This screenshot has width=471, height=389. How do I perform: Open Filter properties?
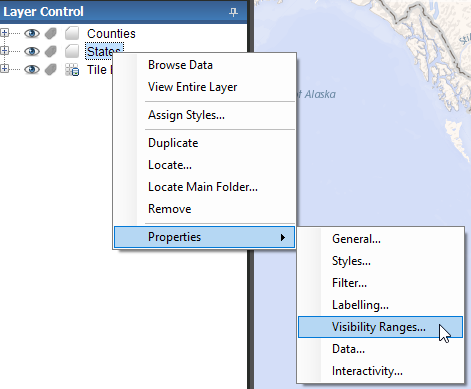tap(380, 283)
